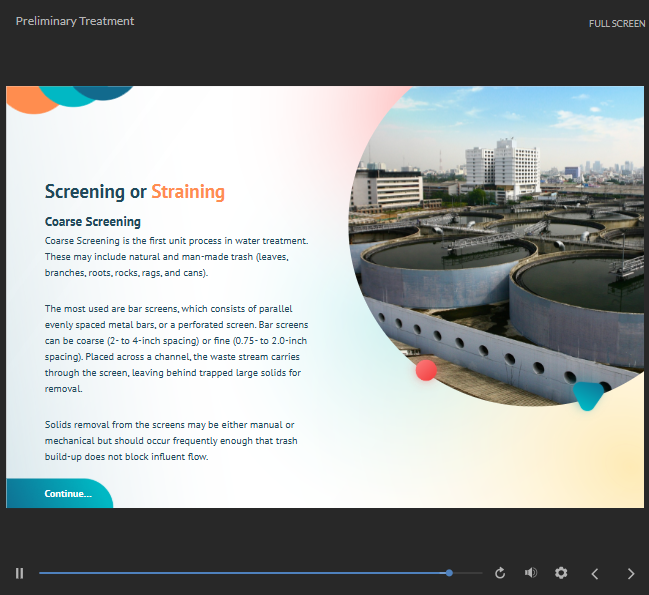This screenshot has width=649, height=595.
Task: Mute the audio with the speaker icon
Action: pos(531,573)
